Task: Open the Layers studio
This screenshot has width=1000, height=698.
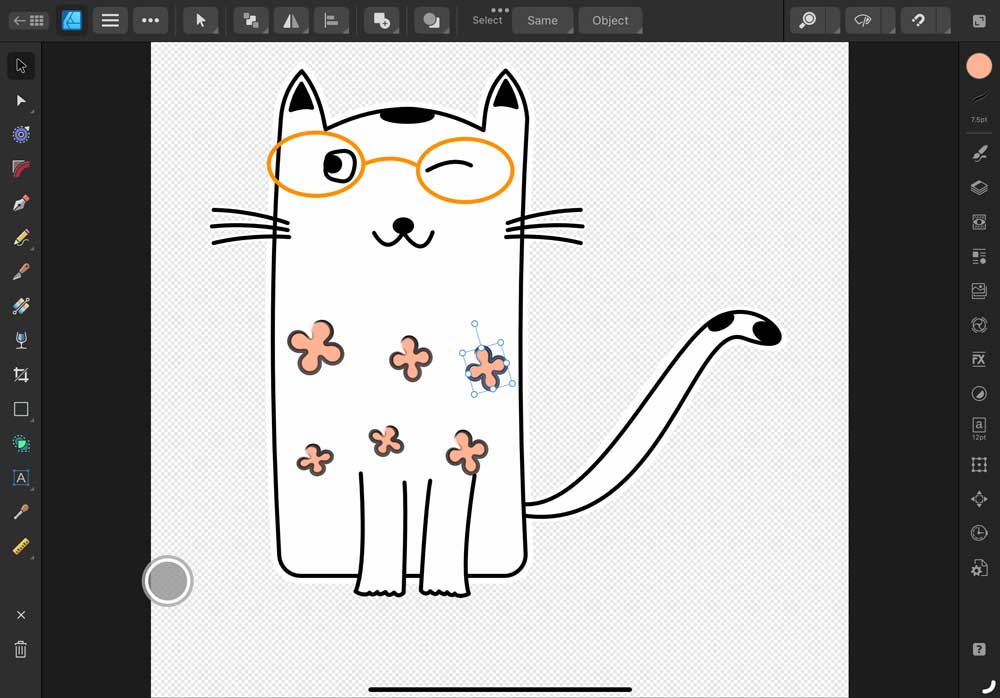Action: [979, 188]
